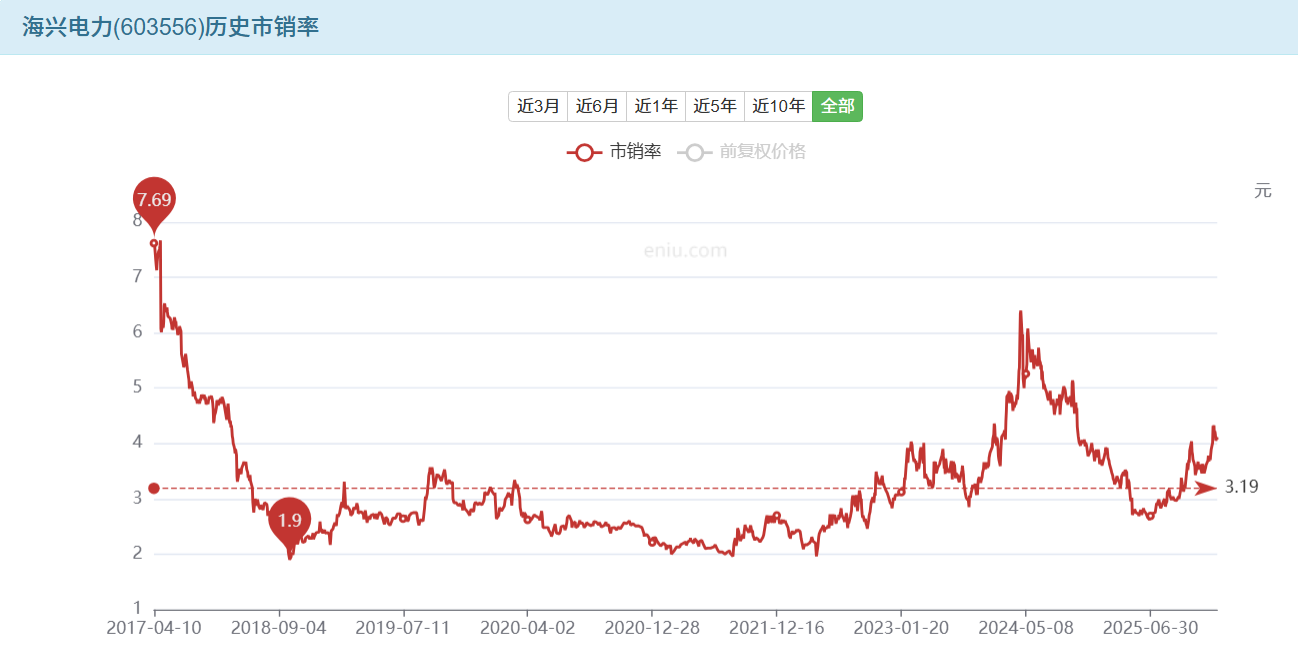Click the 2017-04-10 x-axis date label

tap(154, 628)
